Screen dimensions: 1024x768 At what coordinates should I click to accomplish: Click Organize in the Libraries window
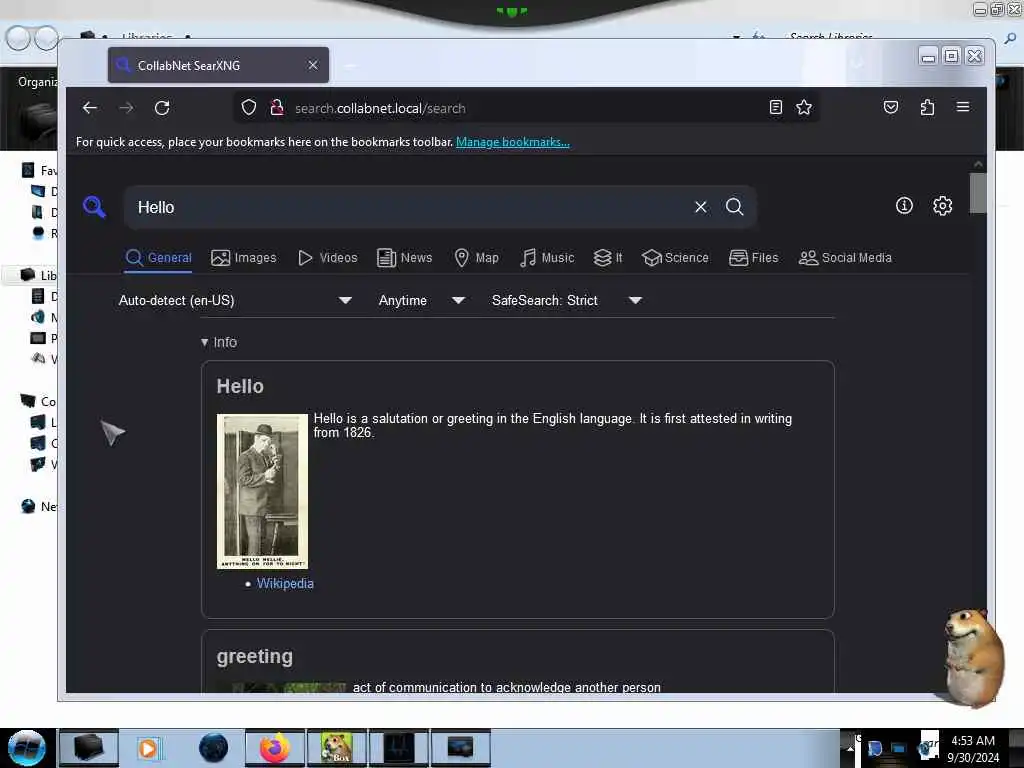[x=37, y=82]
